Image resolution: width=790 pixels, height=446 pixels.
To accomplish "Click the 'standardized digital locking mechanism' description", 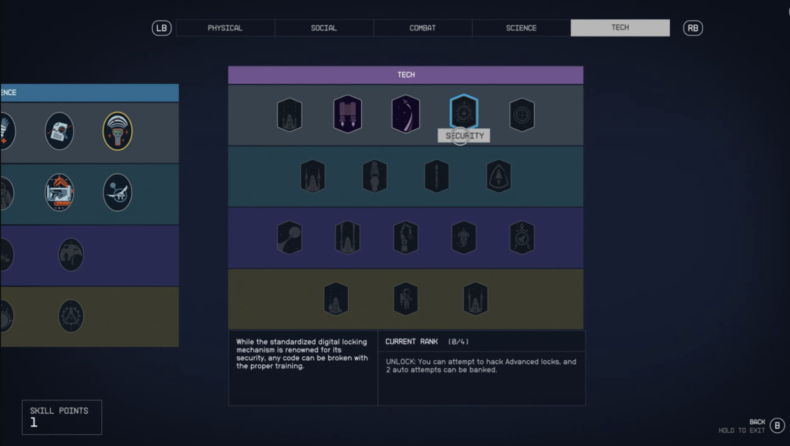I will (x=302, y=354).
